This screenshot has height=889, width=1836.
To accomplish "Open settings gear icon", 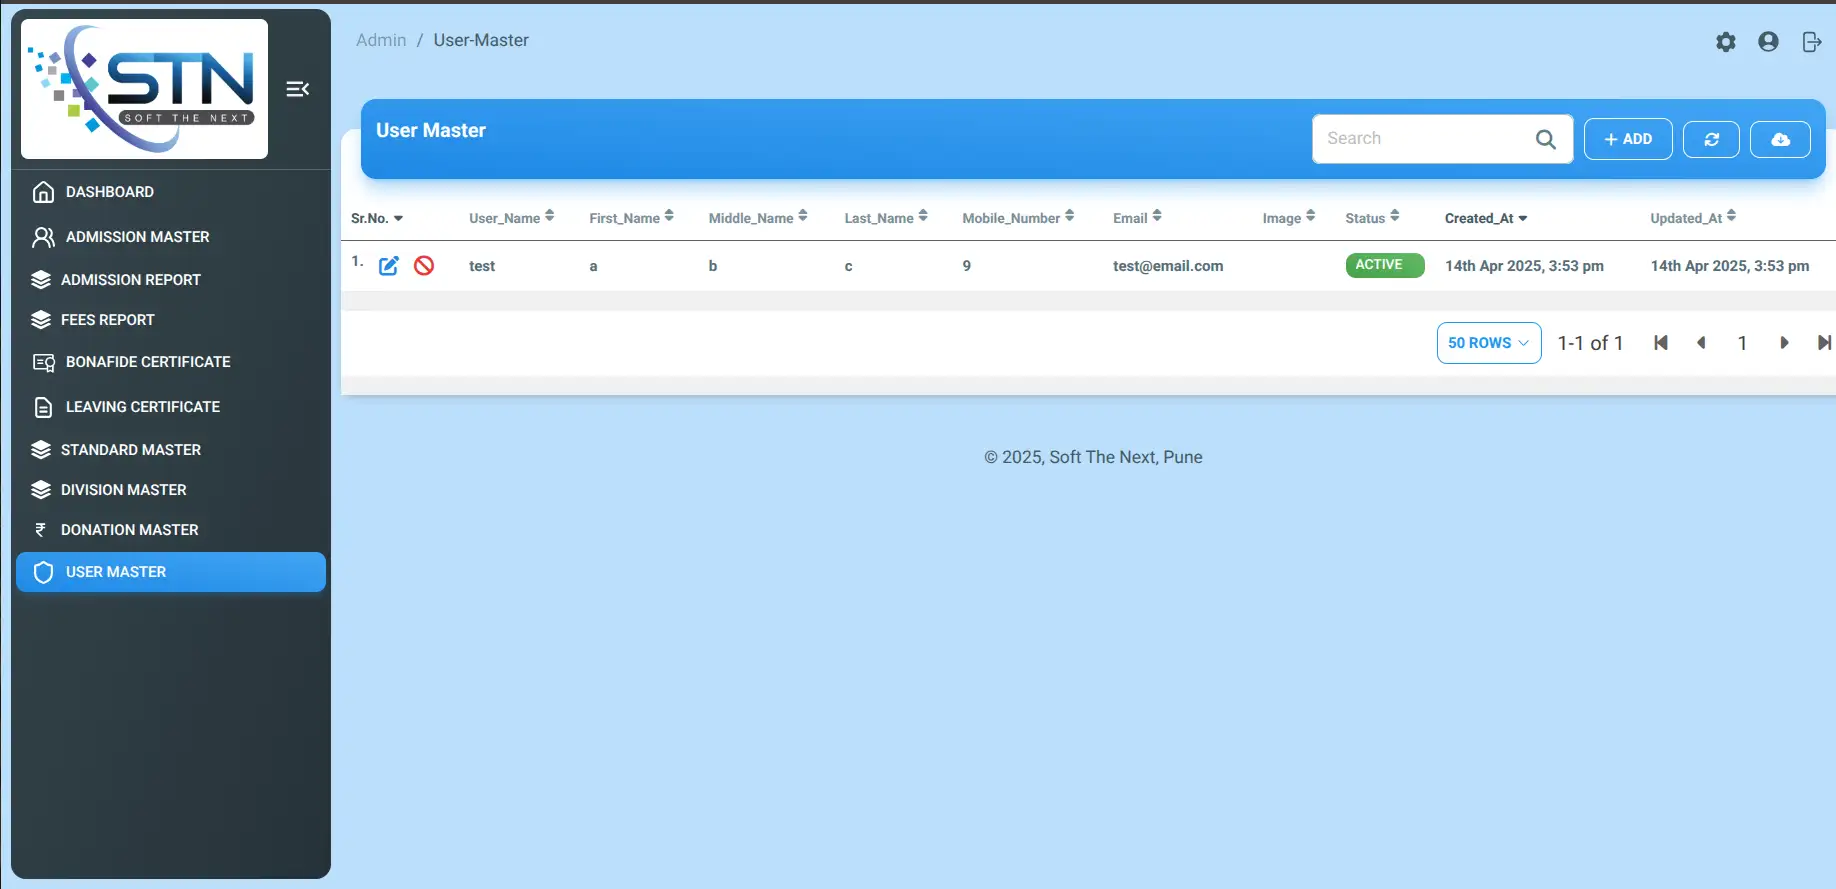I will click(1725, 42).
